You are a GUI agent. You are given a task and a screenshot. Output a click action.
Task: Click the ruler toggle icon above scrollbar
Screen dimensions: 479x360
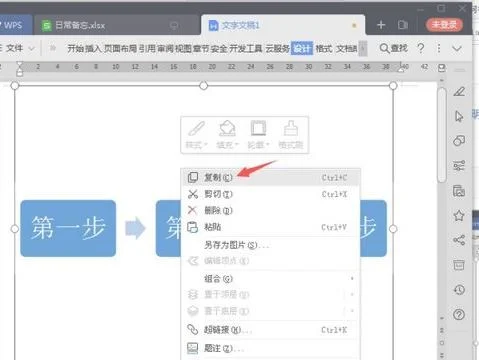(x=442, y=68)
